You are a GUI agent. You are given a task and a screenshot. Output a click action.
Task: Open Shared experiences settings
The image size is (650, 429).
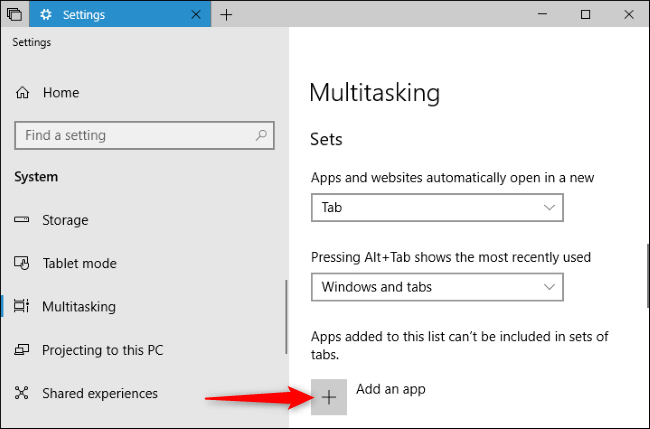99,394
